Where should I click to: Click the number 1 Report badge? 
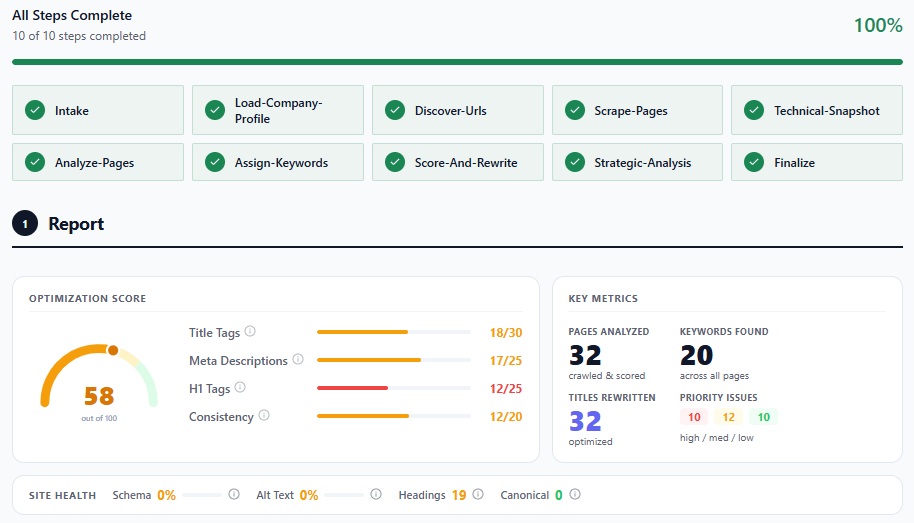pyautogui.click(x=25, y=223)
